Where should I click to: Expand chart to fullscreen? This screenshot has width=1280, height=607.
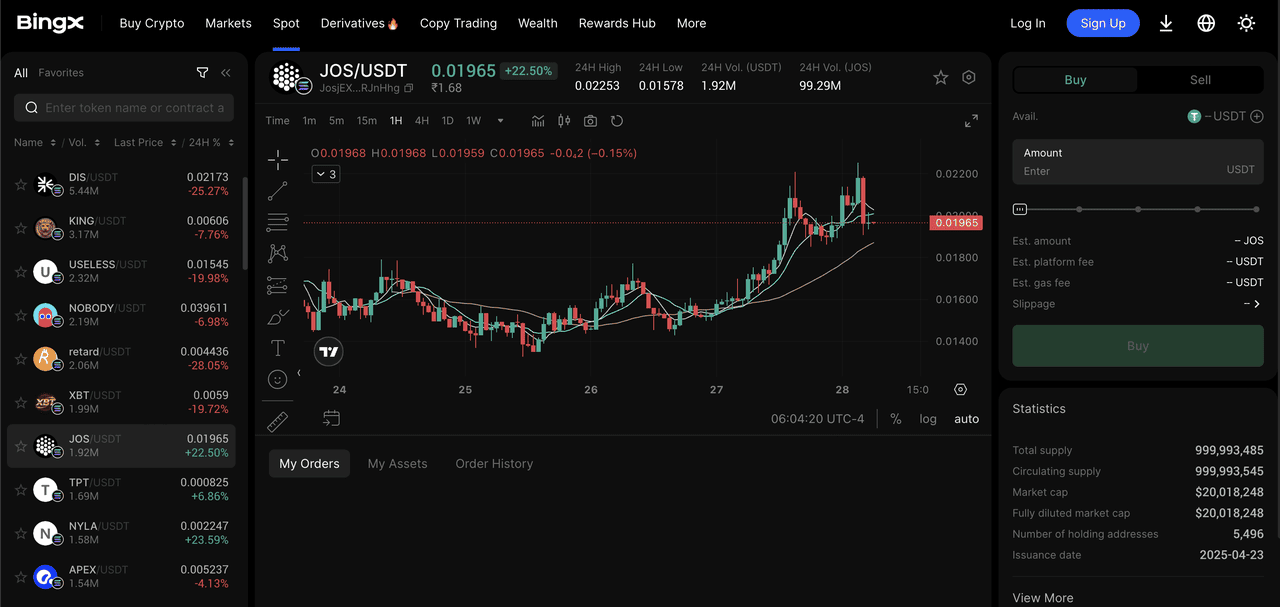971,121
